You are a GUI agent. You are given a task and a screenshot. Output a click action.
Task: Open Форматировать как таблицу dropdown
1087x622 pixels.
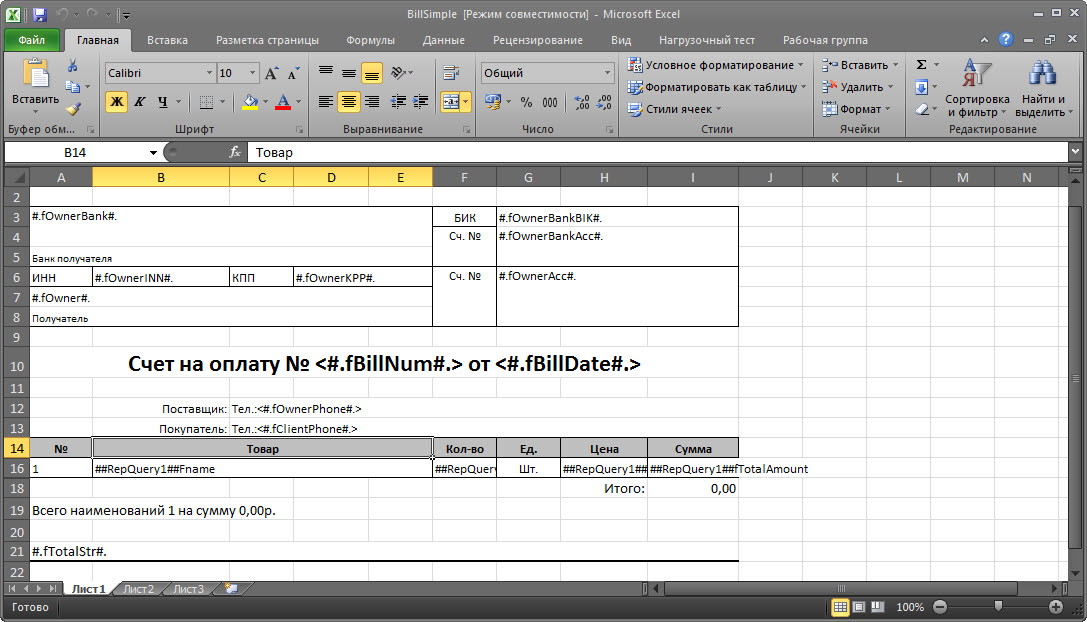(717, 87)
